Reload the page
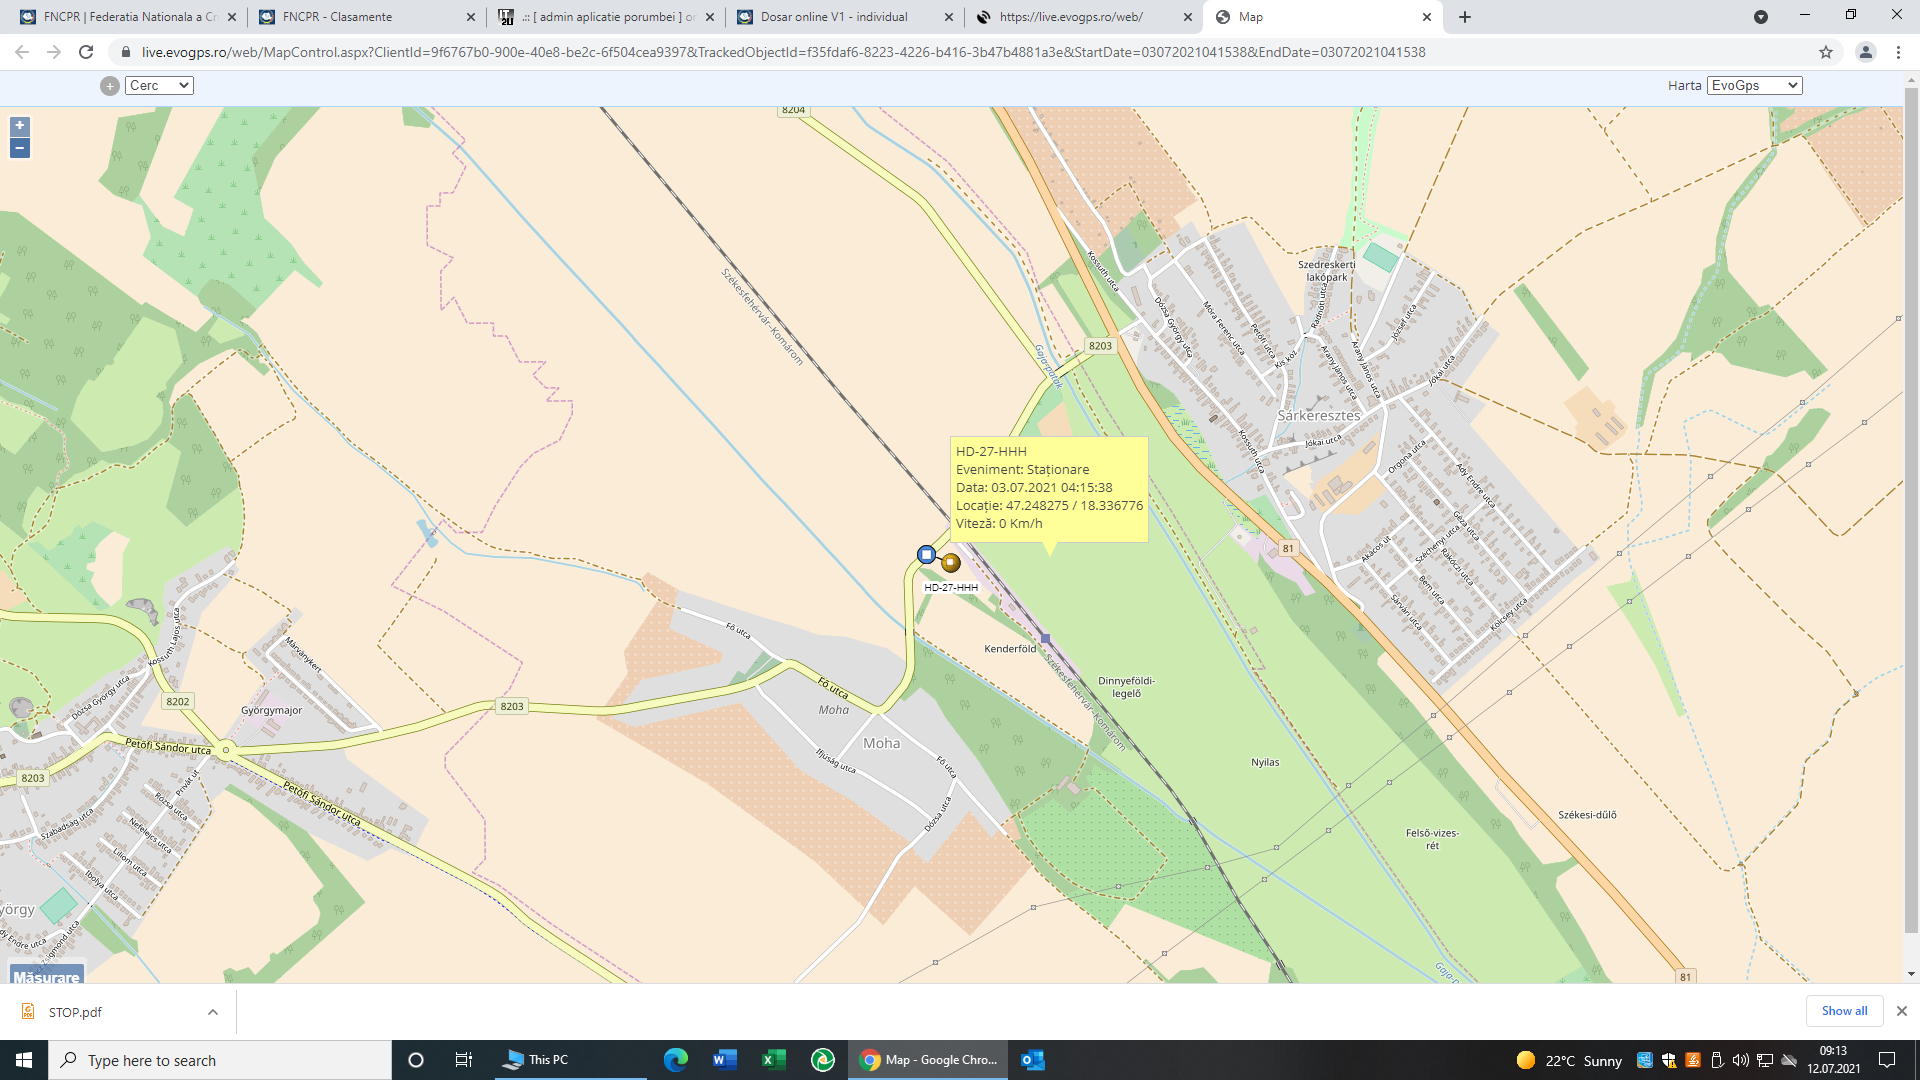The height and width of the screenshot is (1080, 1920). pos(86,52)
